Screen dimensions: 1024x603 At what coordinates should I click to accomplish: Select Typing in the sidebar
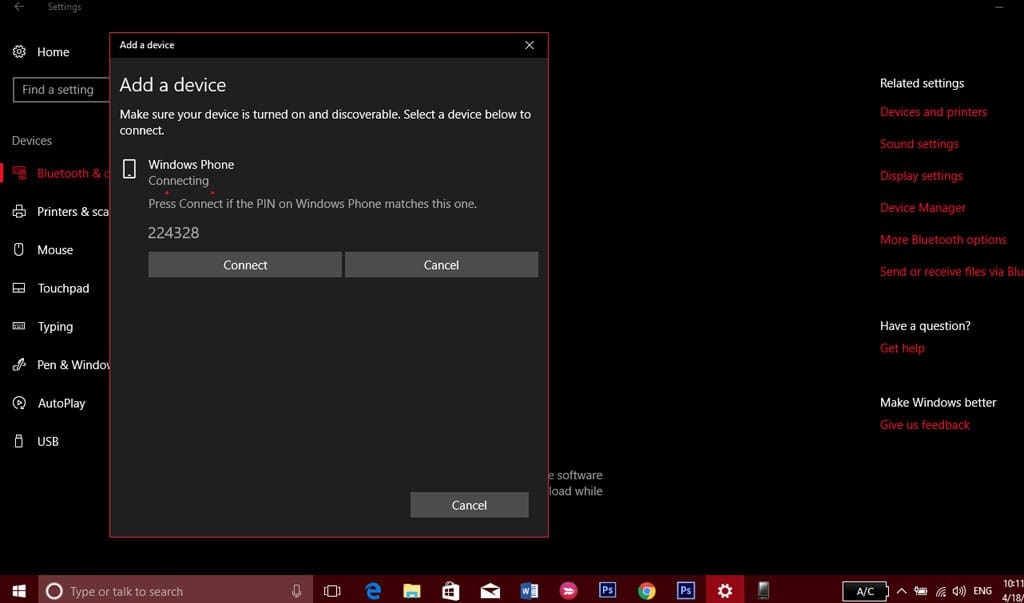[x=55, y=327]
